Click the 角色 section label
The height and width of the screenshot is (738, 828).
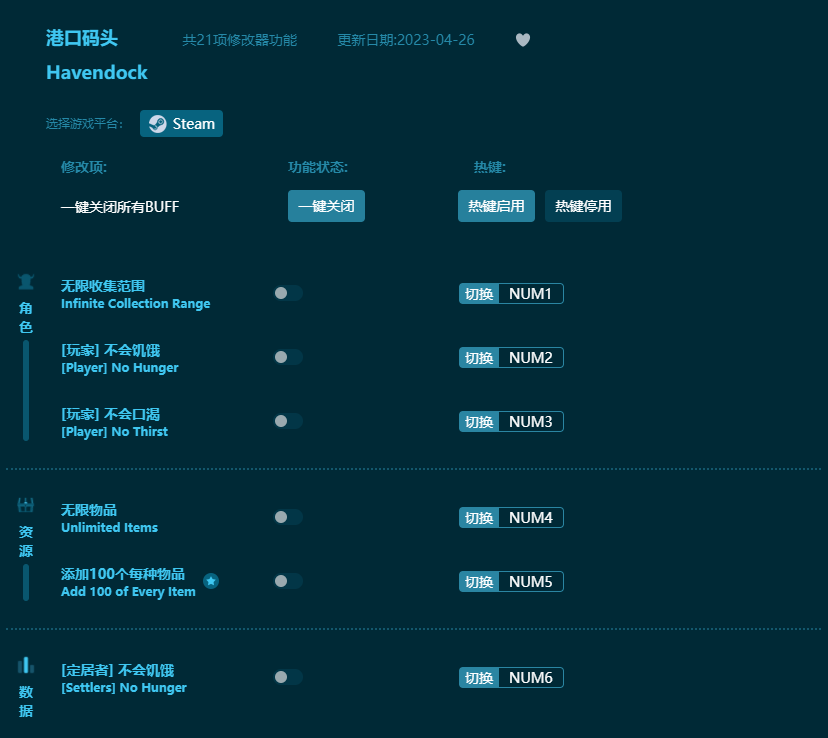click(x=26, y=318)
